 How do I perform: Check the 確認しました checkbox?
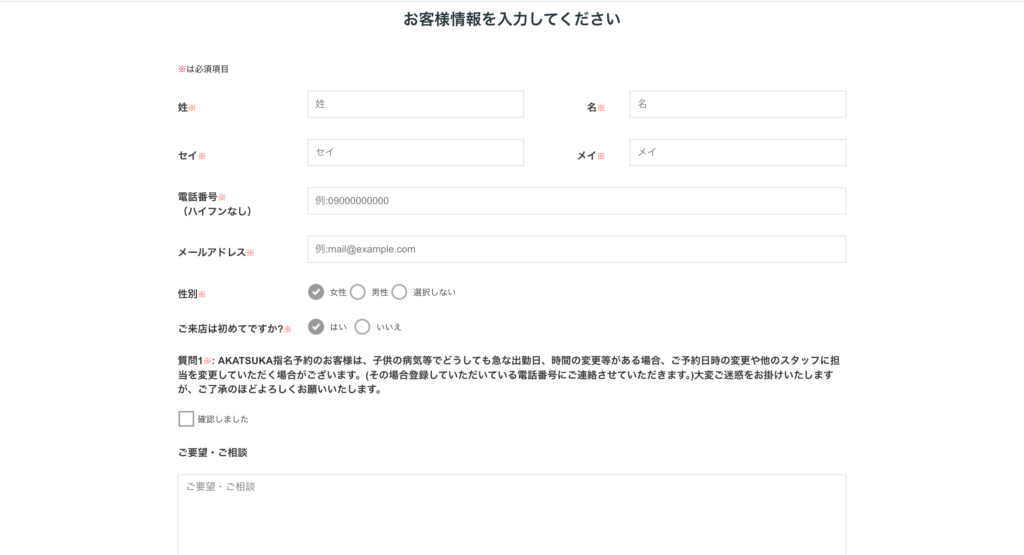pos(186,419)
